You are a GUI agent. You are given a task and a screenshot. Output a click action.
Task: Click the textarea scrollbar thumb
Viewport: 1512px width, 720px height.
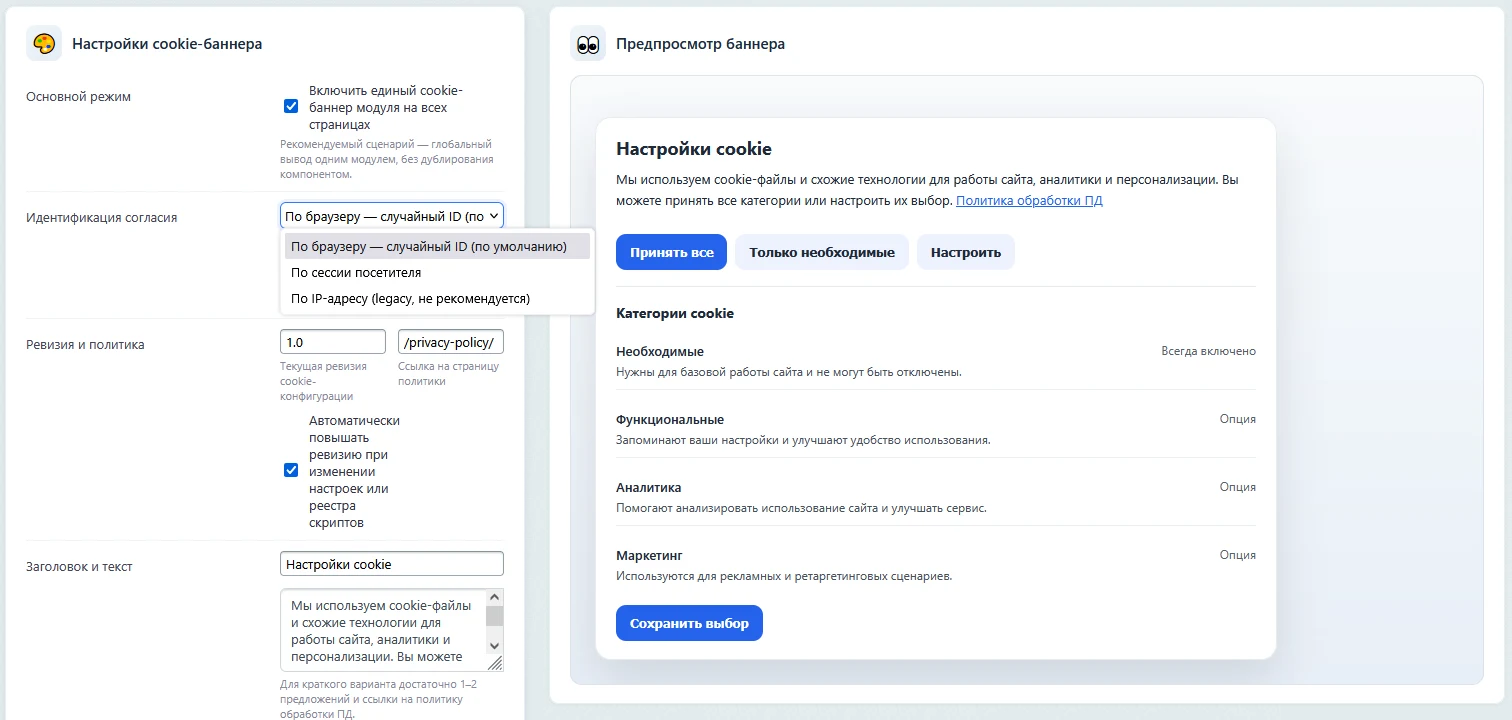coord(494,615)
